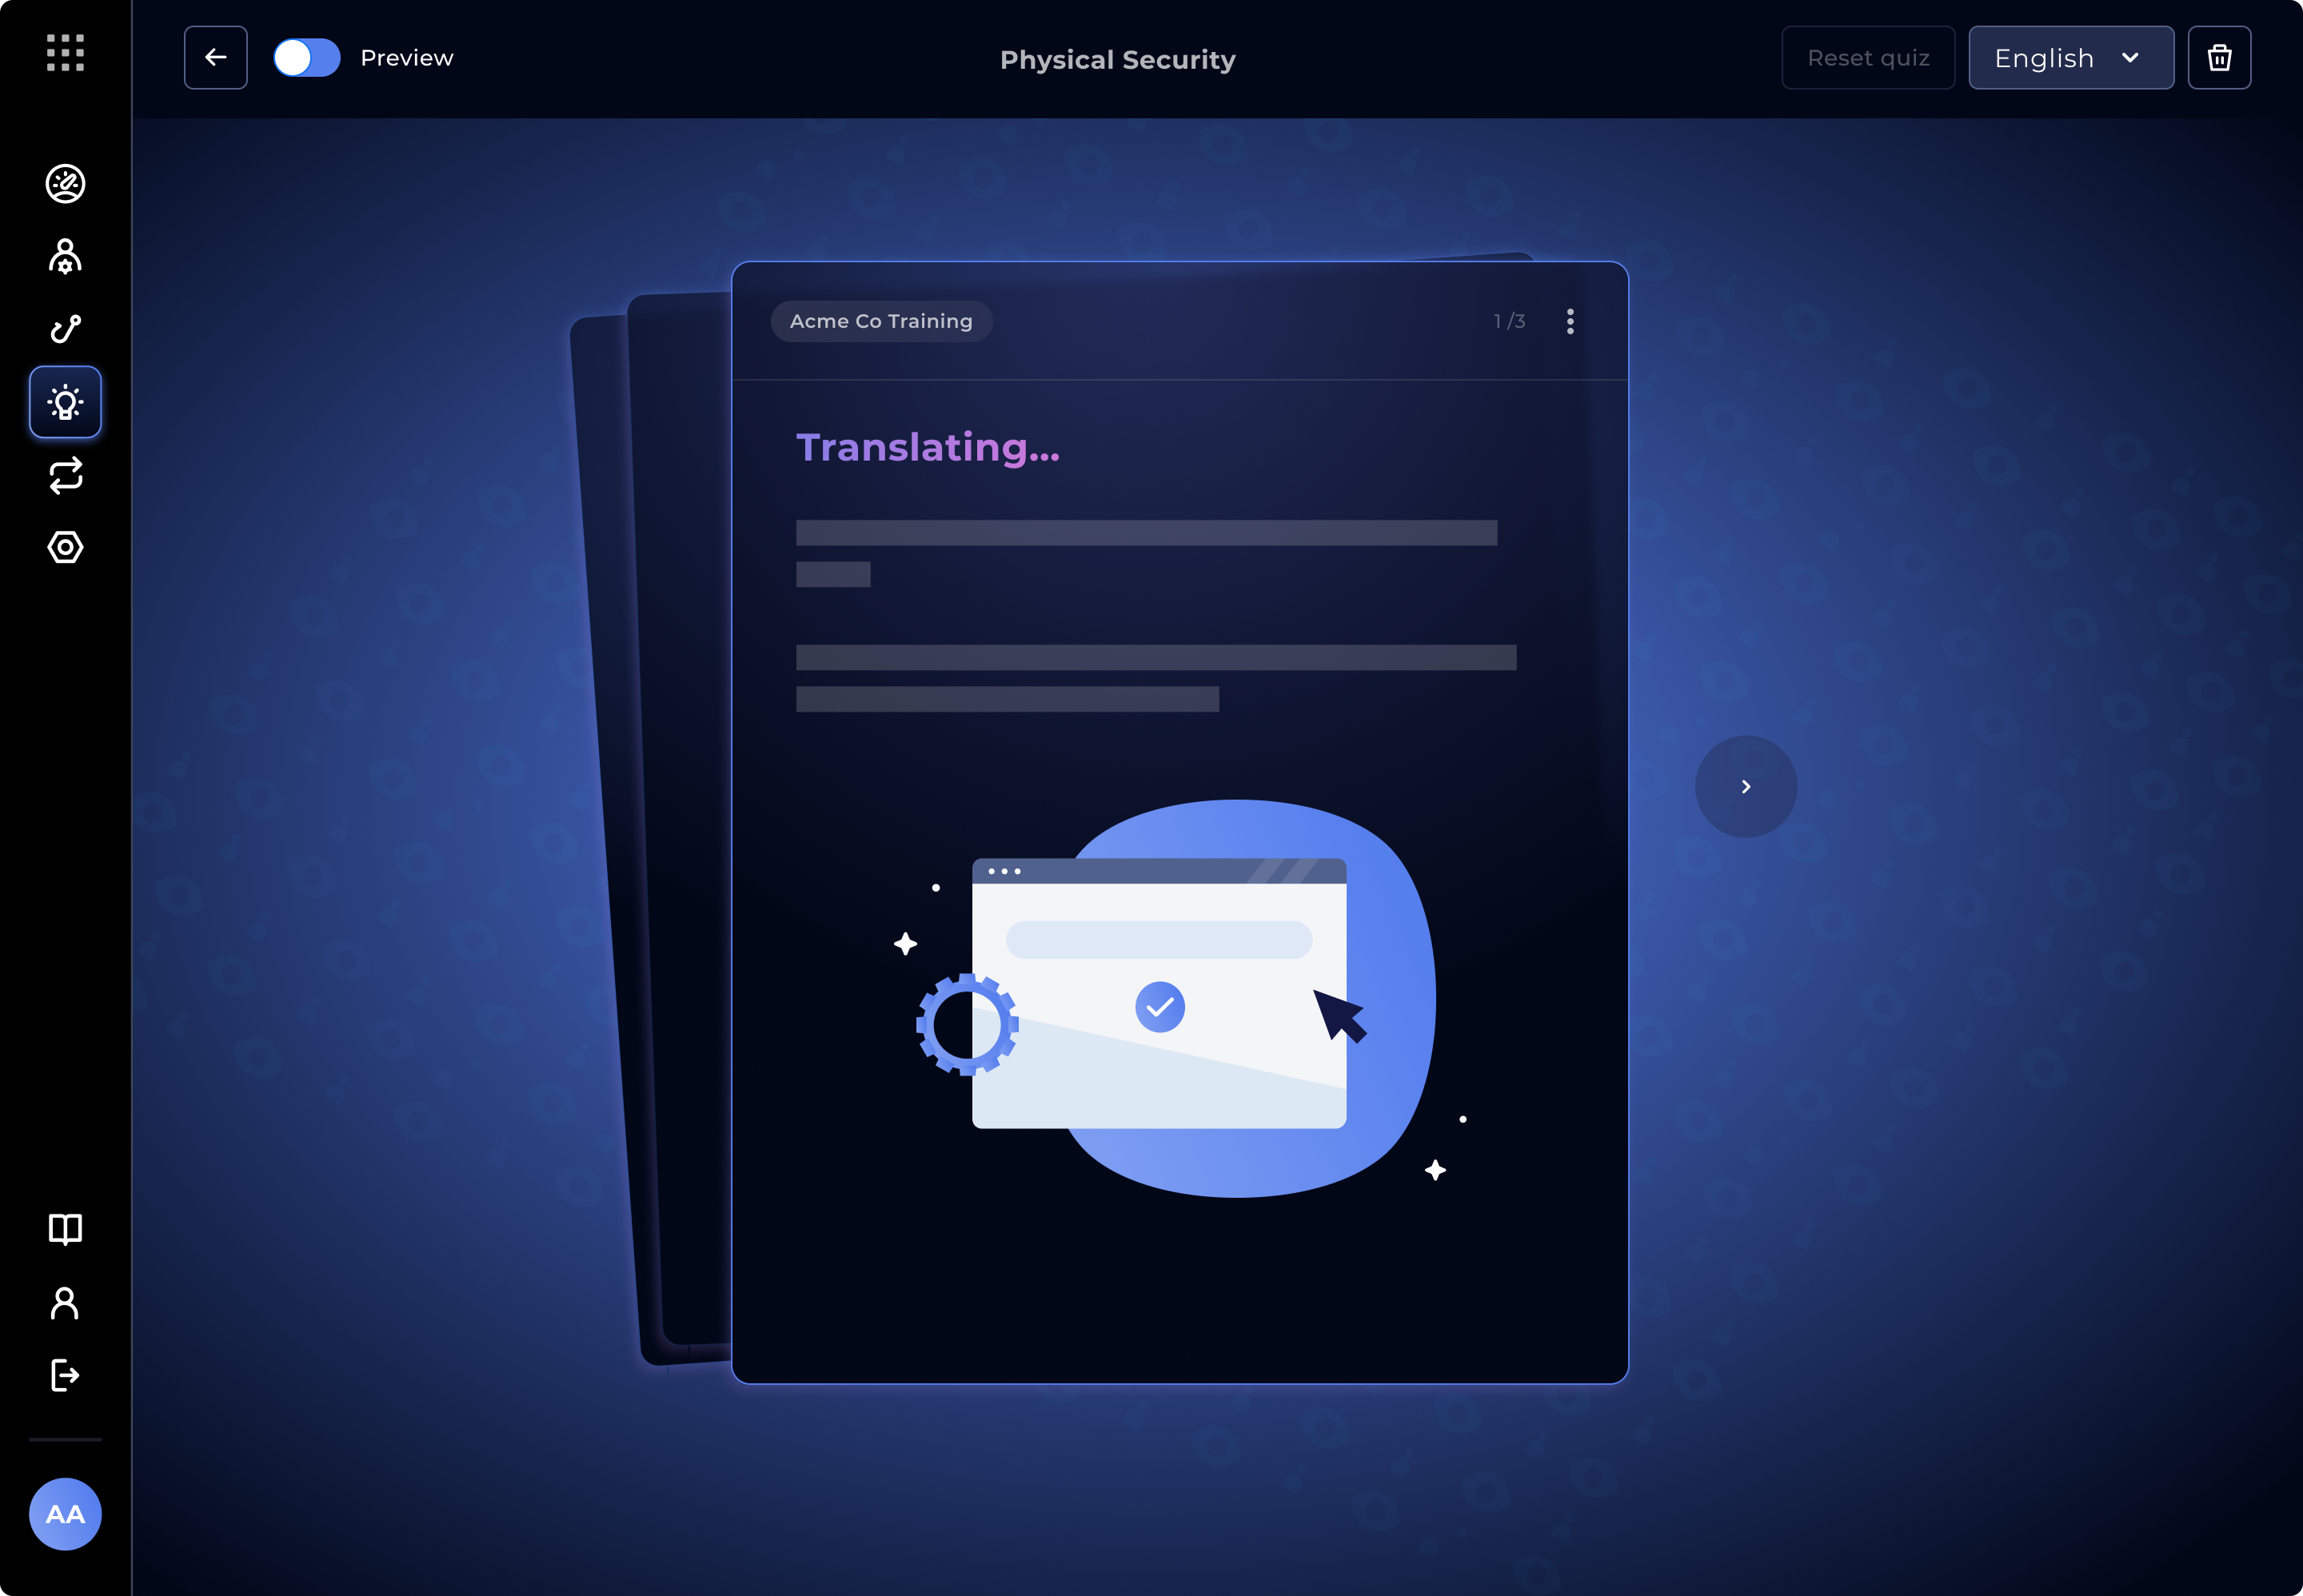Click the Acme Co Training tag
Screen dimensions: 2303x1596
(881, 321)
